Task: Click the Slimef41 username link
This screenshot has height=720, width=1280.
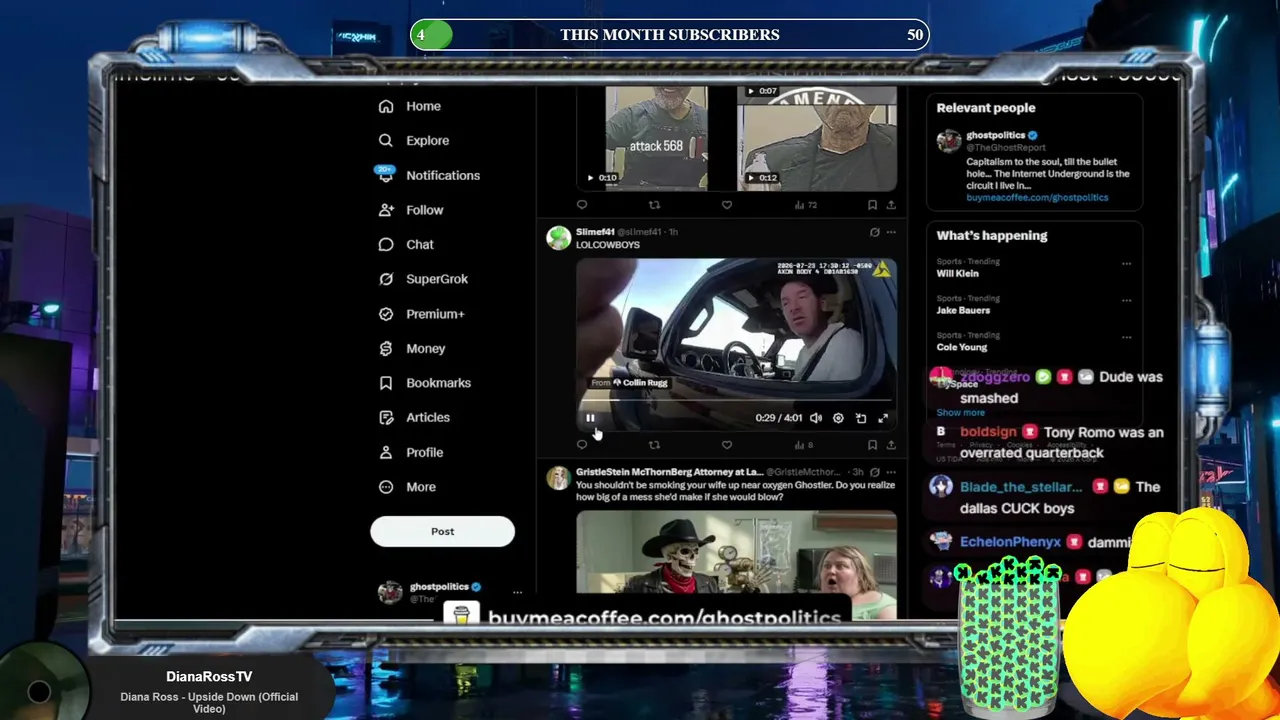Action: click(595, 232)
